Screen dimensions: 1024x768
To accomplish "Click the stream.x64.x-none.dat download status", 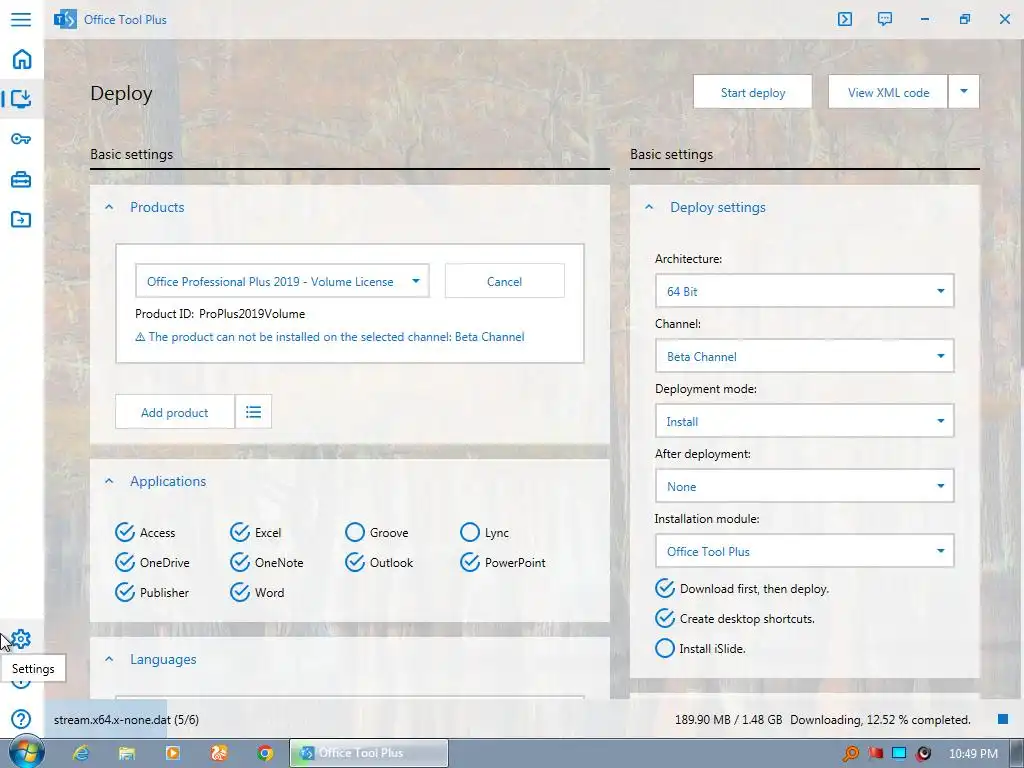I will pyautogui.click(x=126, y=720).
